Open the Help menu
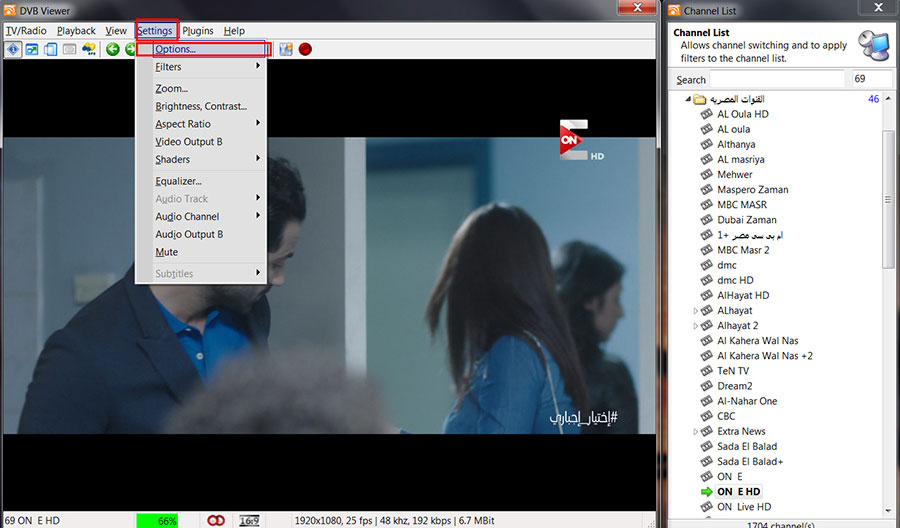Image resolution: width=900 pixels, height=528 pixels. (234, 30)
